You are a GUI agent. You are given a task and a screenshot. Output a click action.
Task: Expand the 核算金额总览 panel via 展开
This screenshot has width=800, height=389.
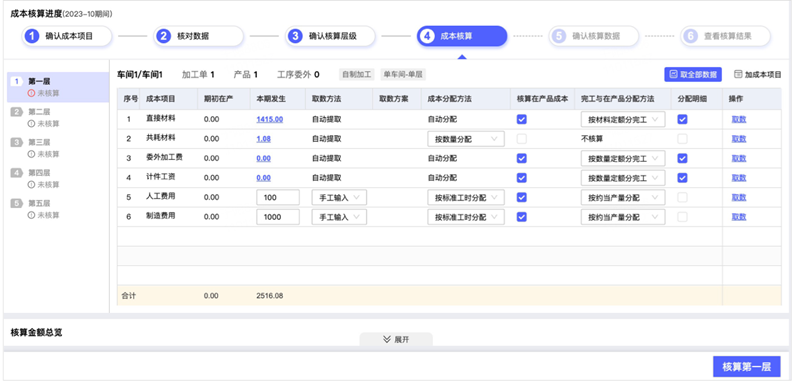click(396, 339)
